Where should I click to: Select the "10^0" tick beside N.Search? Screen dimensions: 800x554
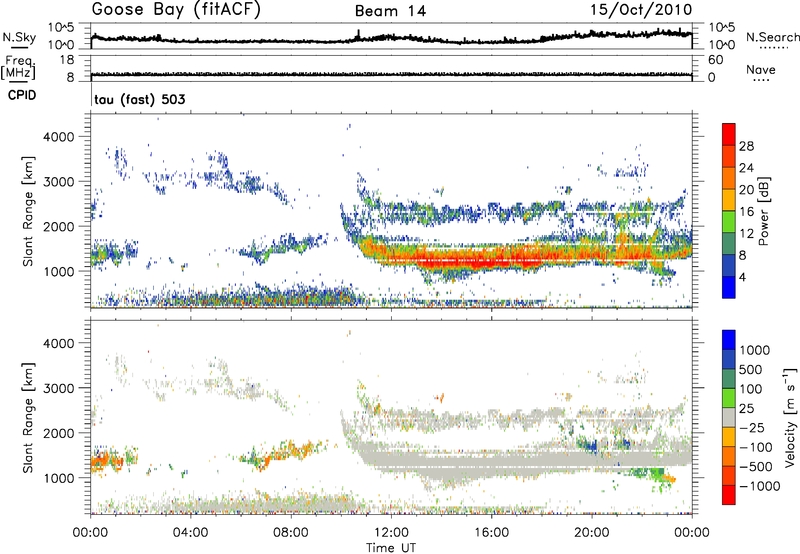point(722,45)
